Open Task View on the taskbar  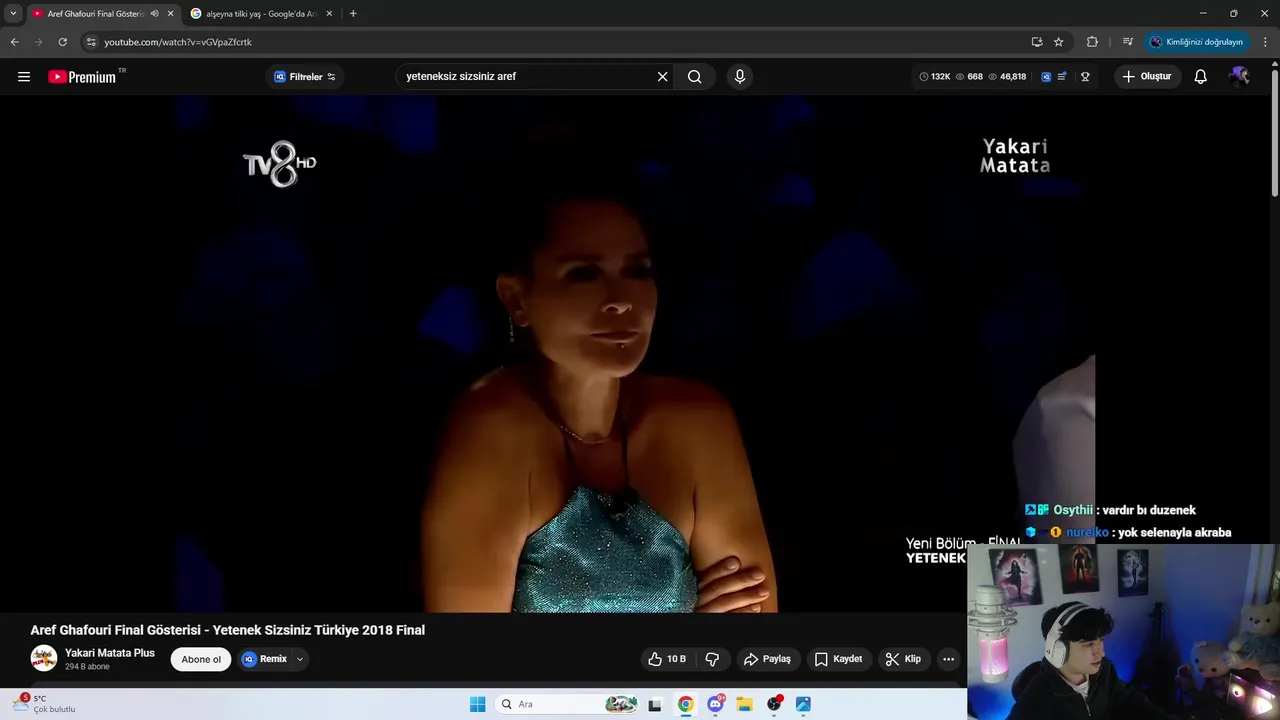pos(655,704)
